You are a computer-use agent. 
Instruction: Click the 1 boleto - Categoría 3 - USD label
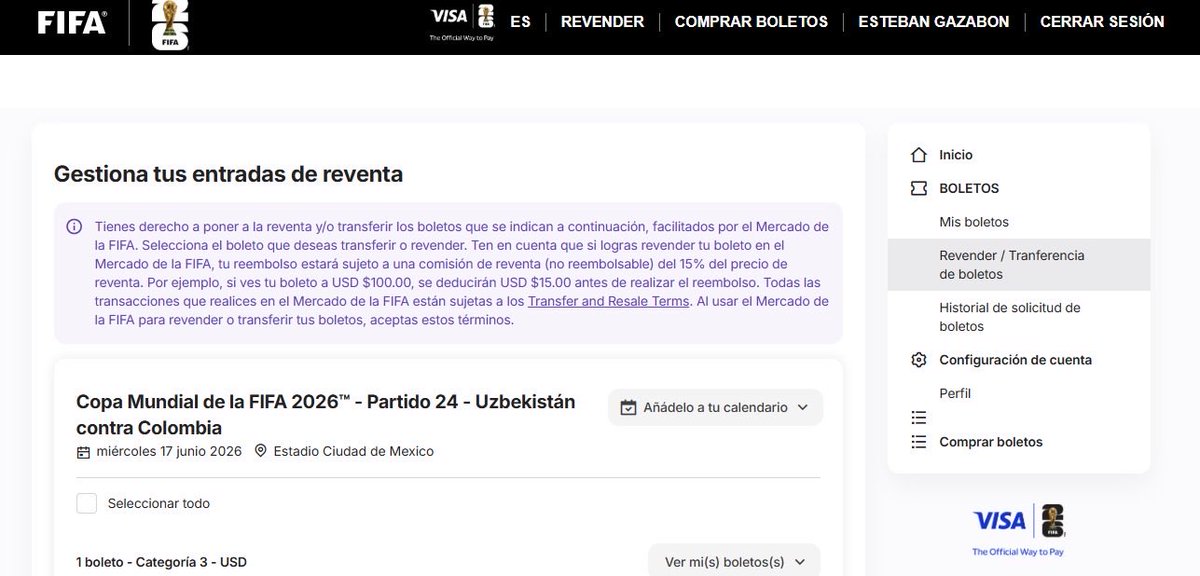tap(161, 562)
